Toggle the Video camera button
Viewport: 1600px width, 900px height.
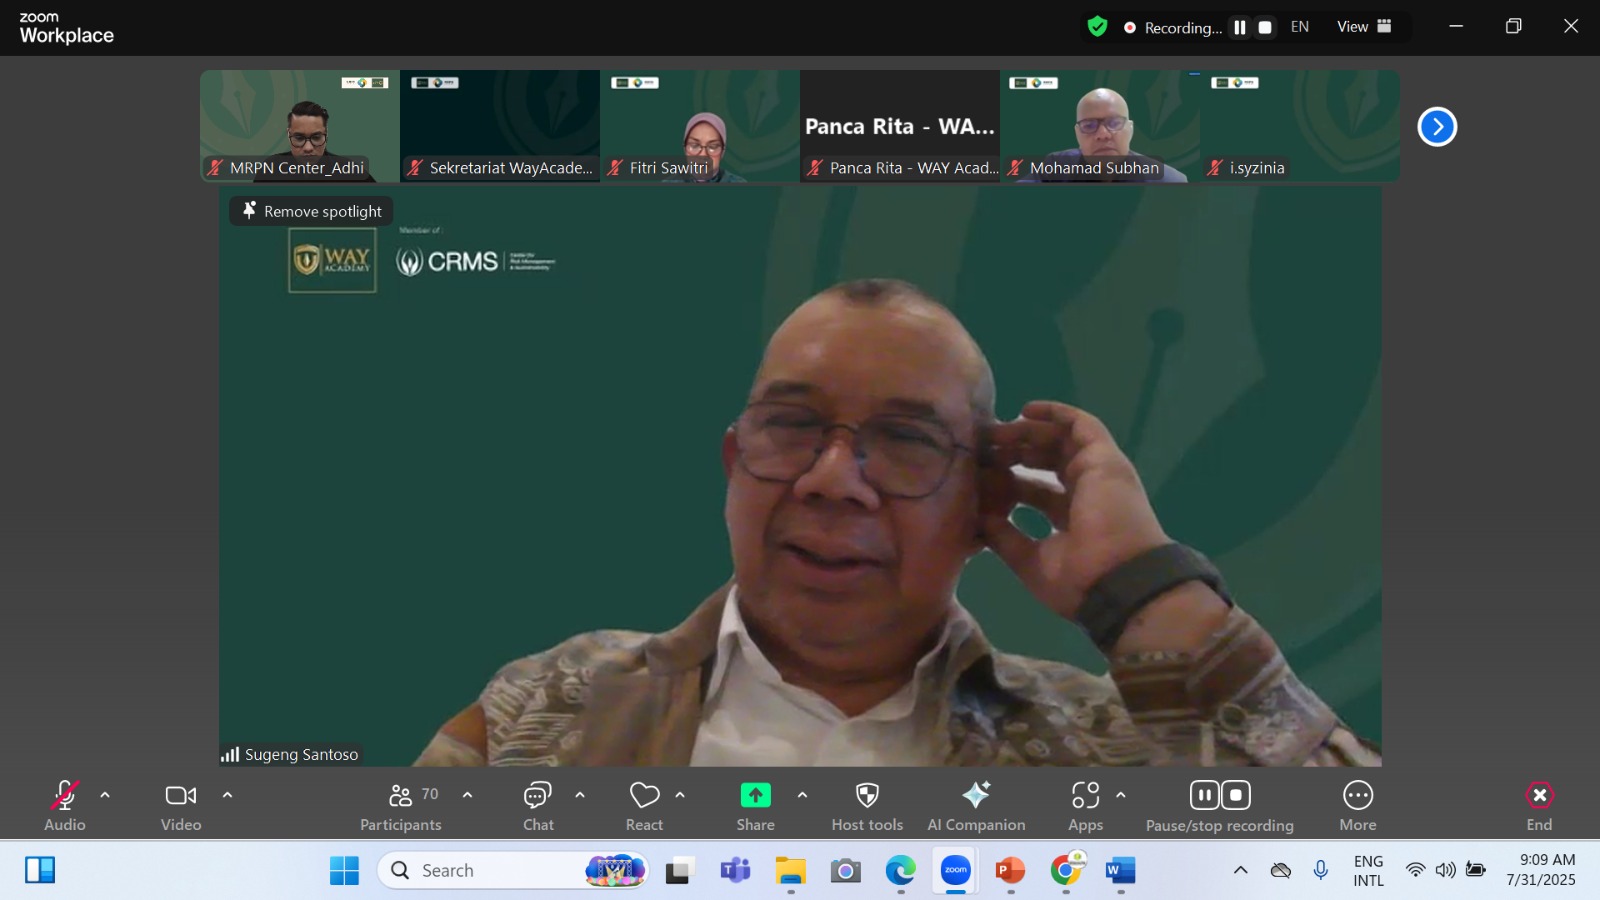(181, 806)
